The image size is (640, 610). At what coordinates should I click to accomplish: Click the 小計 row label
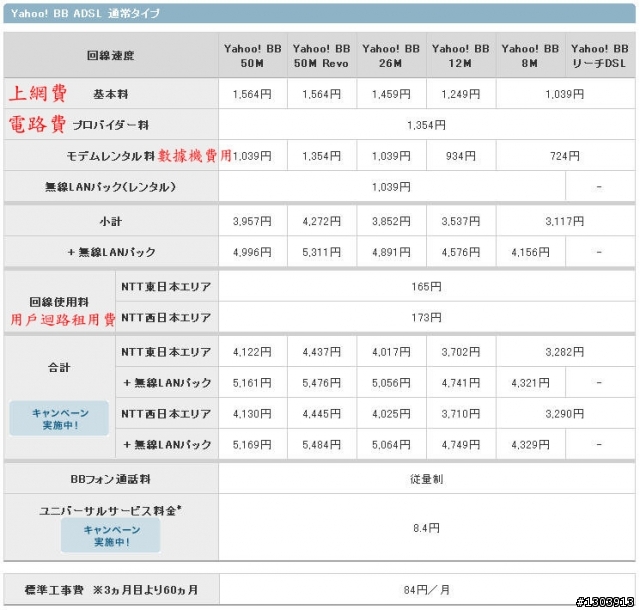(111, 221)
